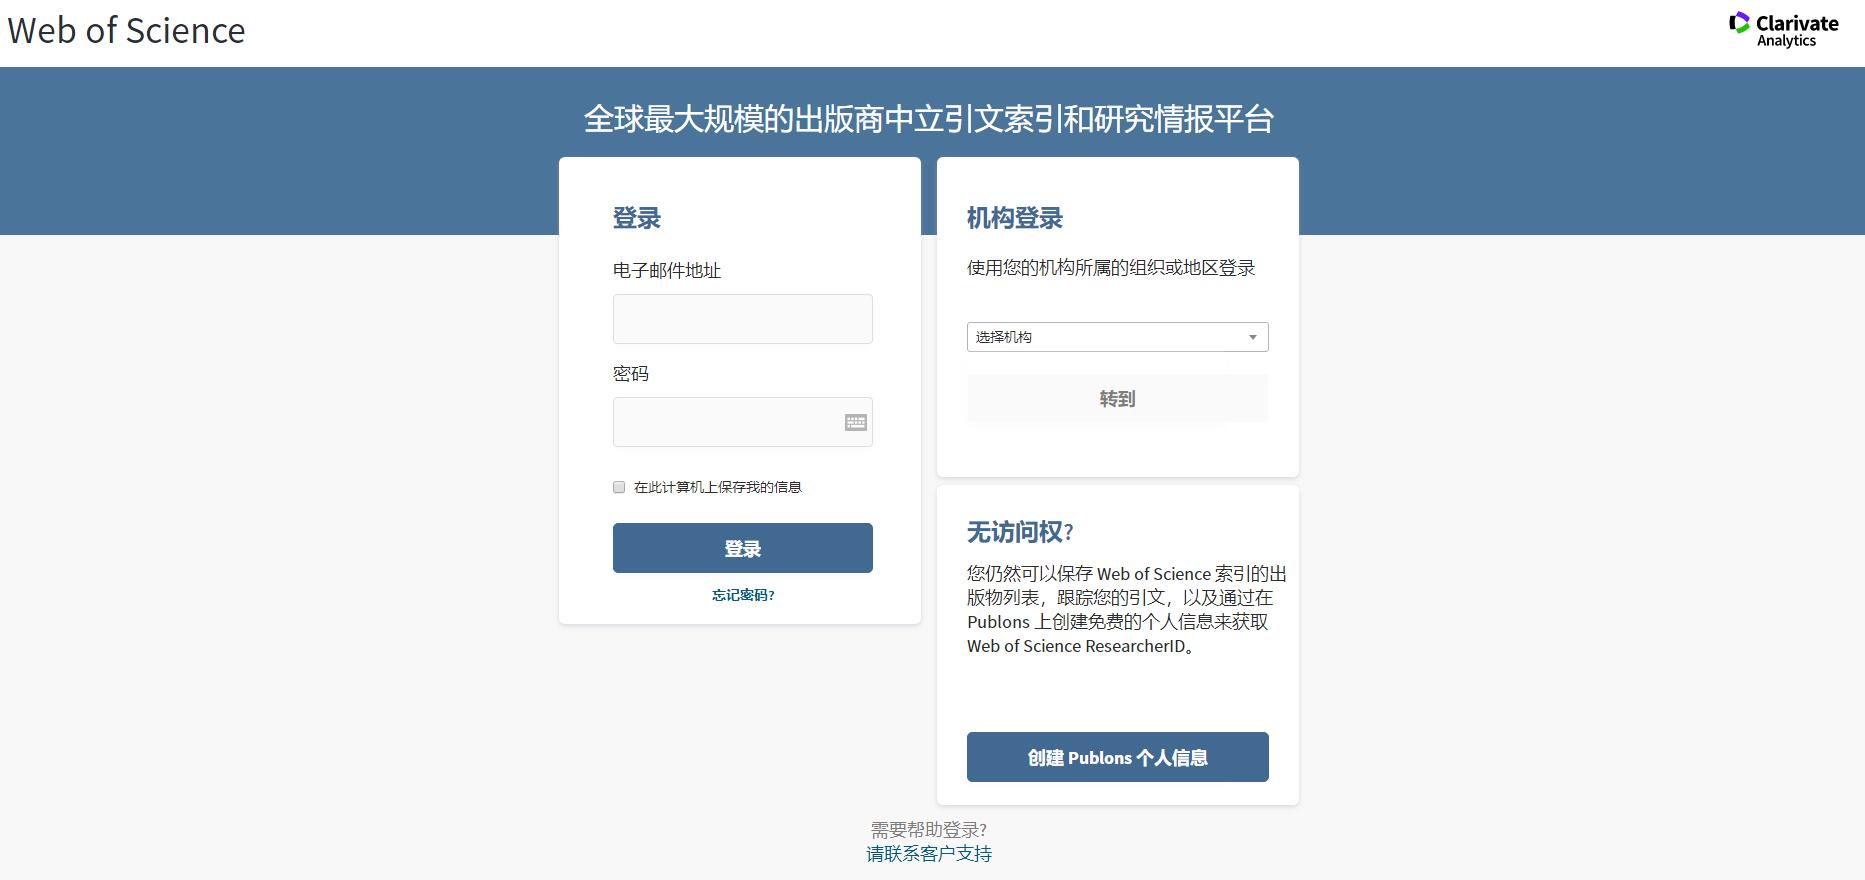Viewport: 1865px width, 880px height.
Task: Click the blue 登录 button
Action: (742, 548)
